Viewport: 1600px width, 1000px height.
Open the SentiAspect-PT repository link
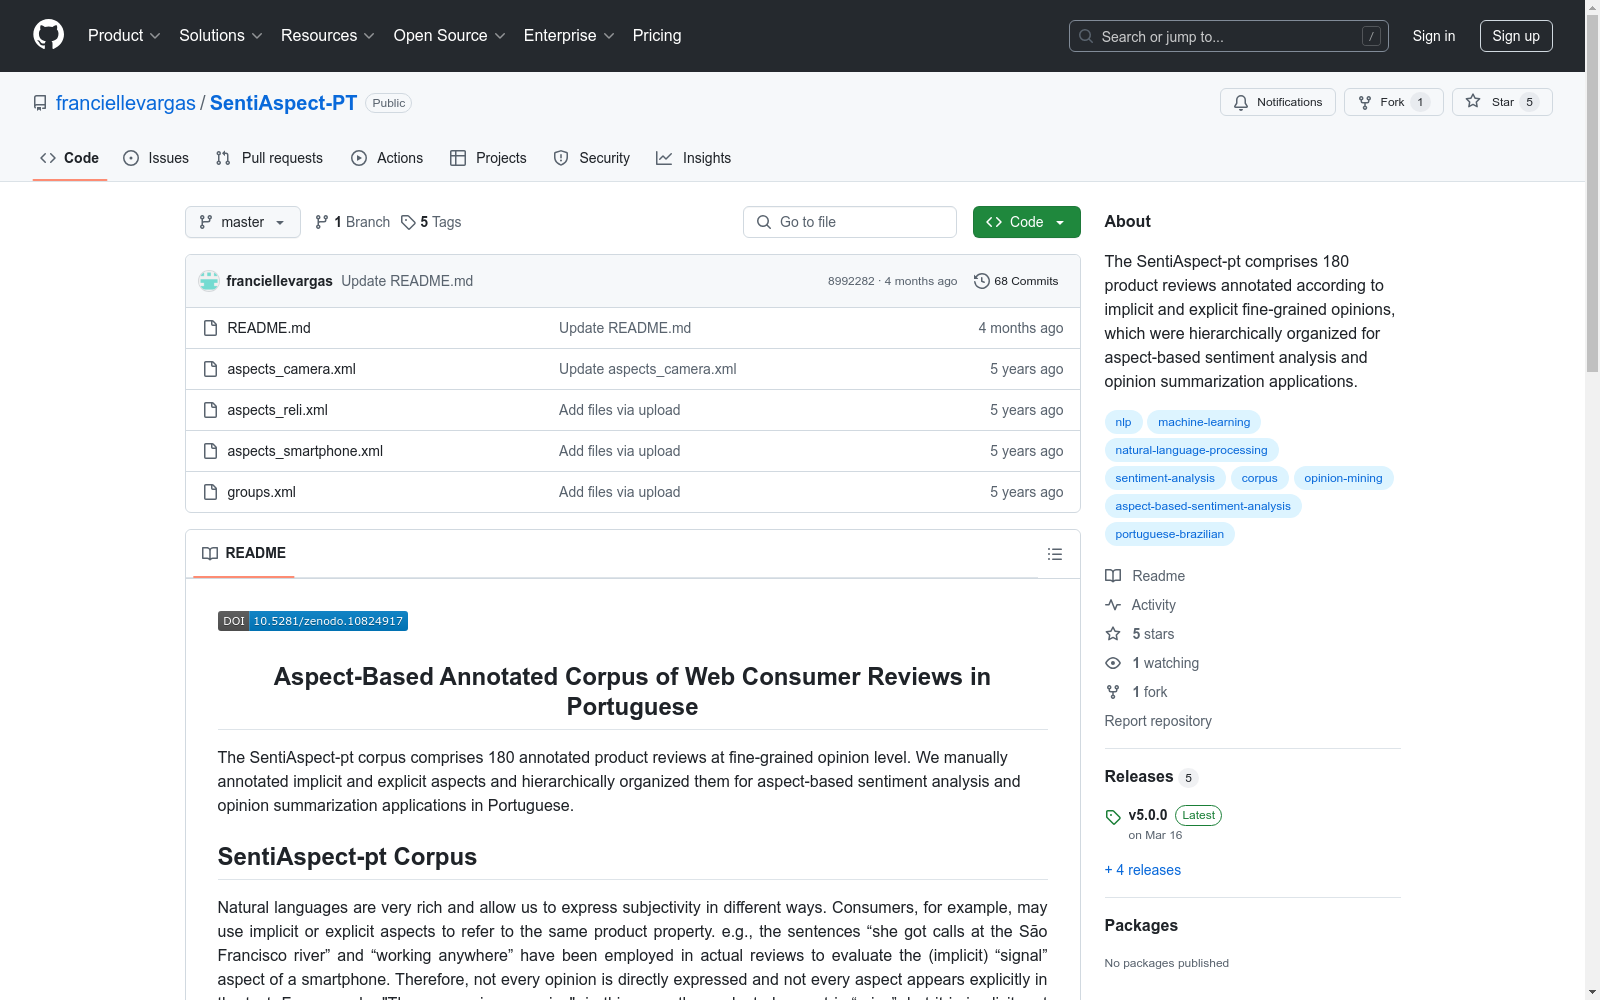coord(283,103)
